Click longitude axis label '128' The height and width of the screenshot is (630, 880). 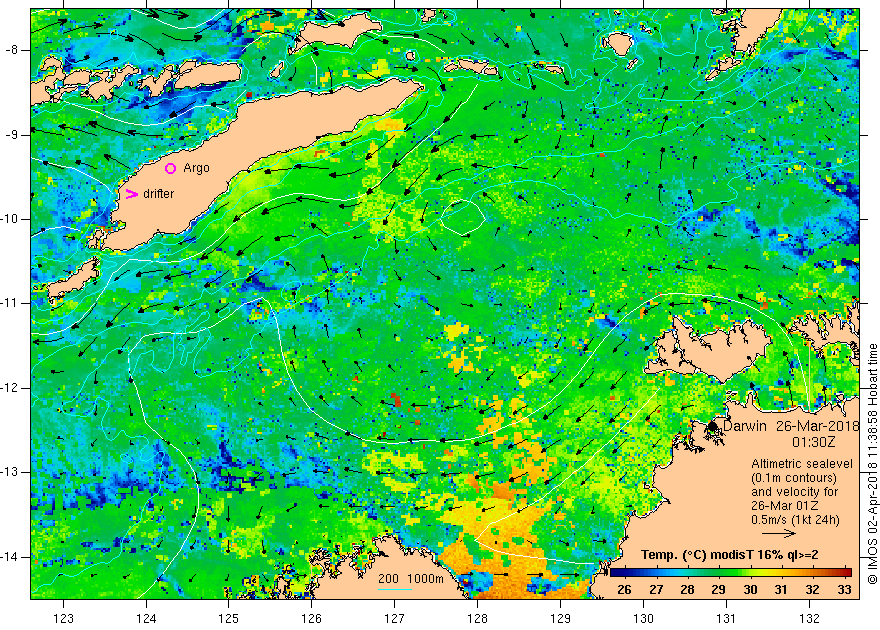tap(478, 618)
